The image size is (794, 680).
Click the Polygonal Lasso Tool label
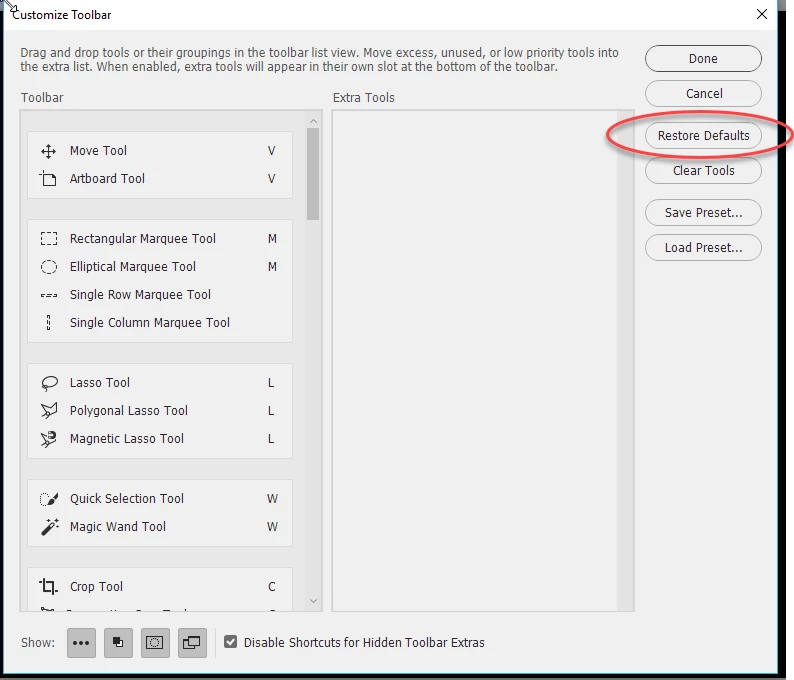(129, 411)
